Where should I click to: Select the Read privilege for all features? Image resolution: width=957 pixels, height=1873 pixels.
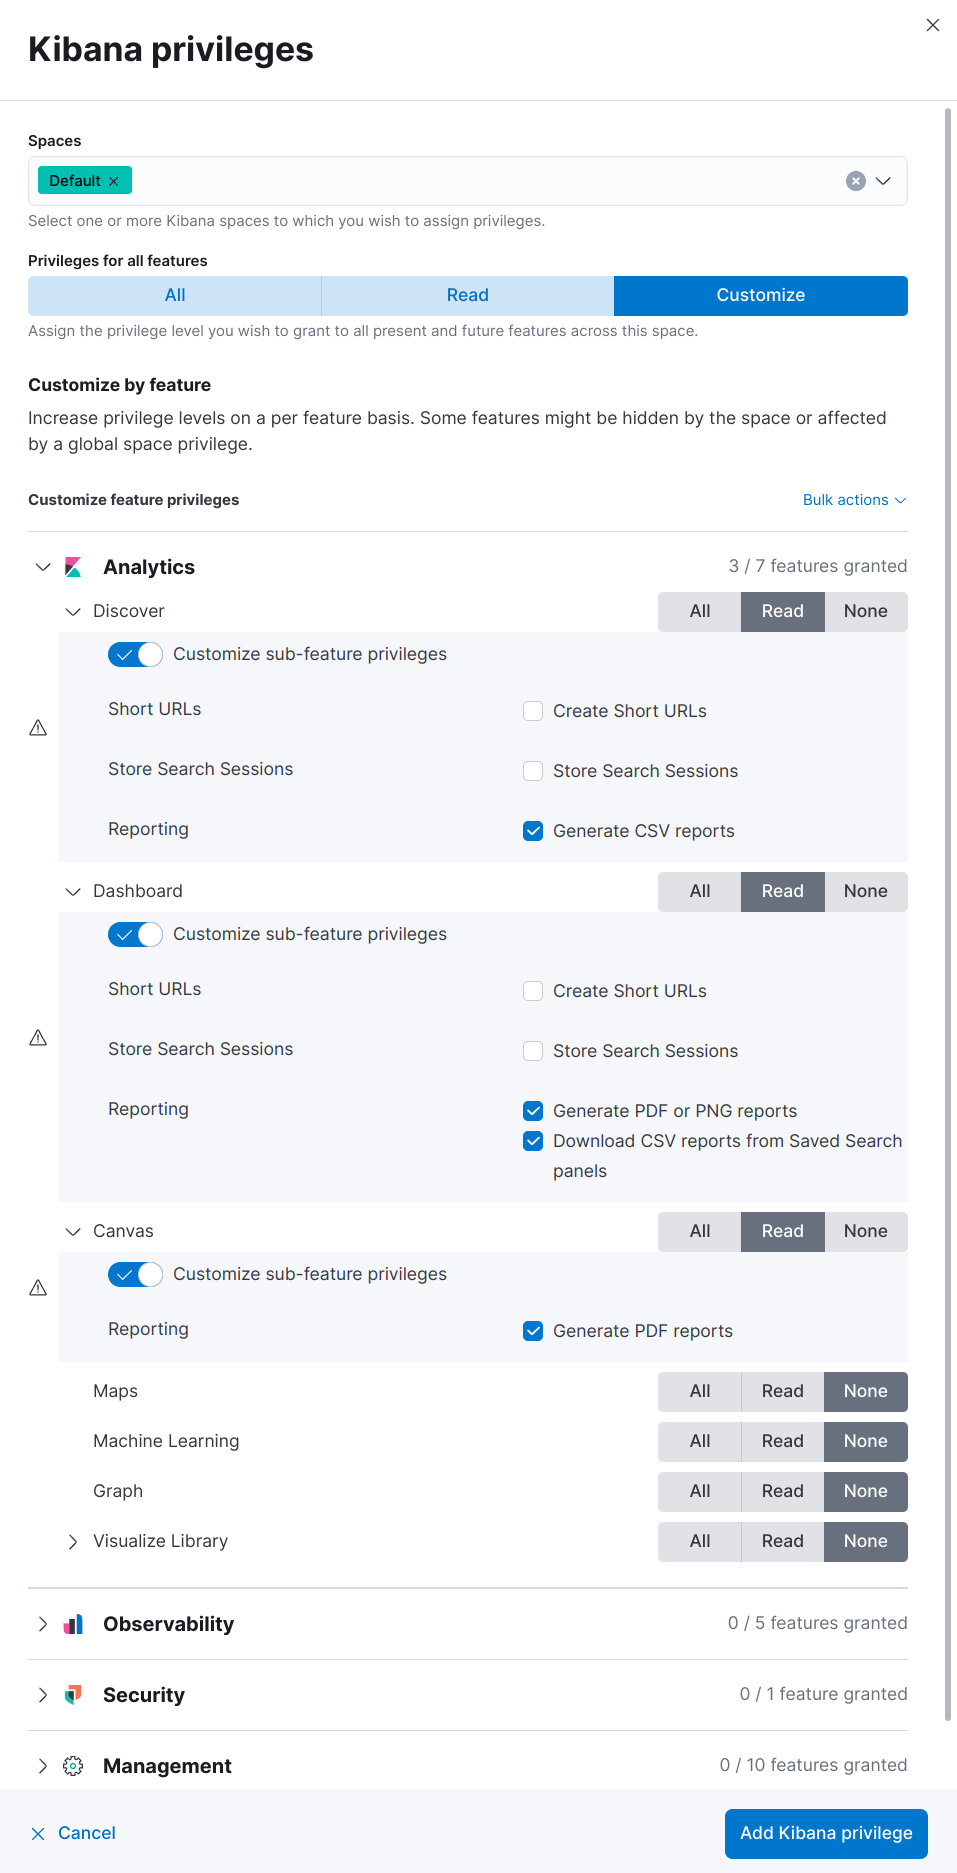tap(467, 296)
